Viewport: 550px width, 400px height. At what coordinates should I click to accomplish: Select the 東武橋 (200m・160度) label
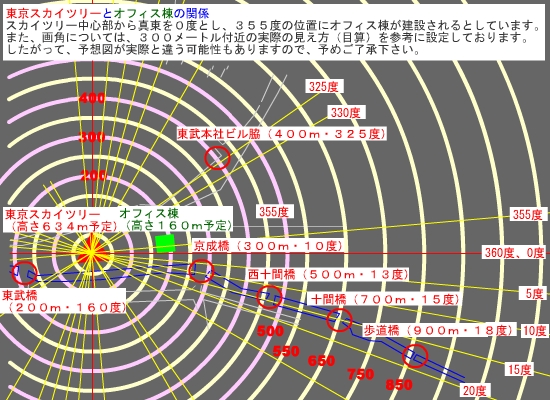63,301
